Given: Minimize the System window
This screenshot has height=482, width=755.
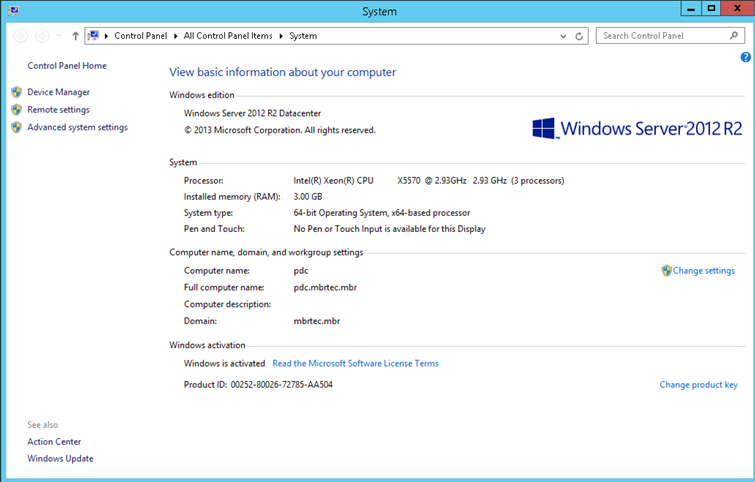Looking at the screenshot, I should point(691,9).
